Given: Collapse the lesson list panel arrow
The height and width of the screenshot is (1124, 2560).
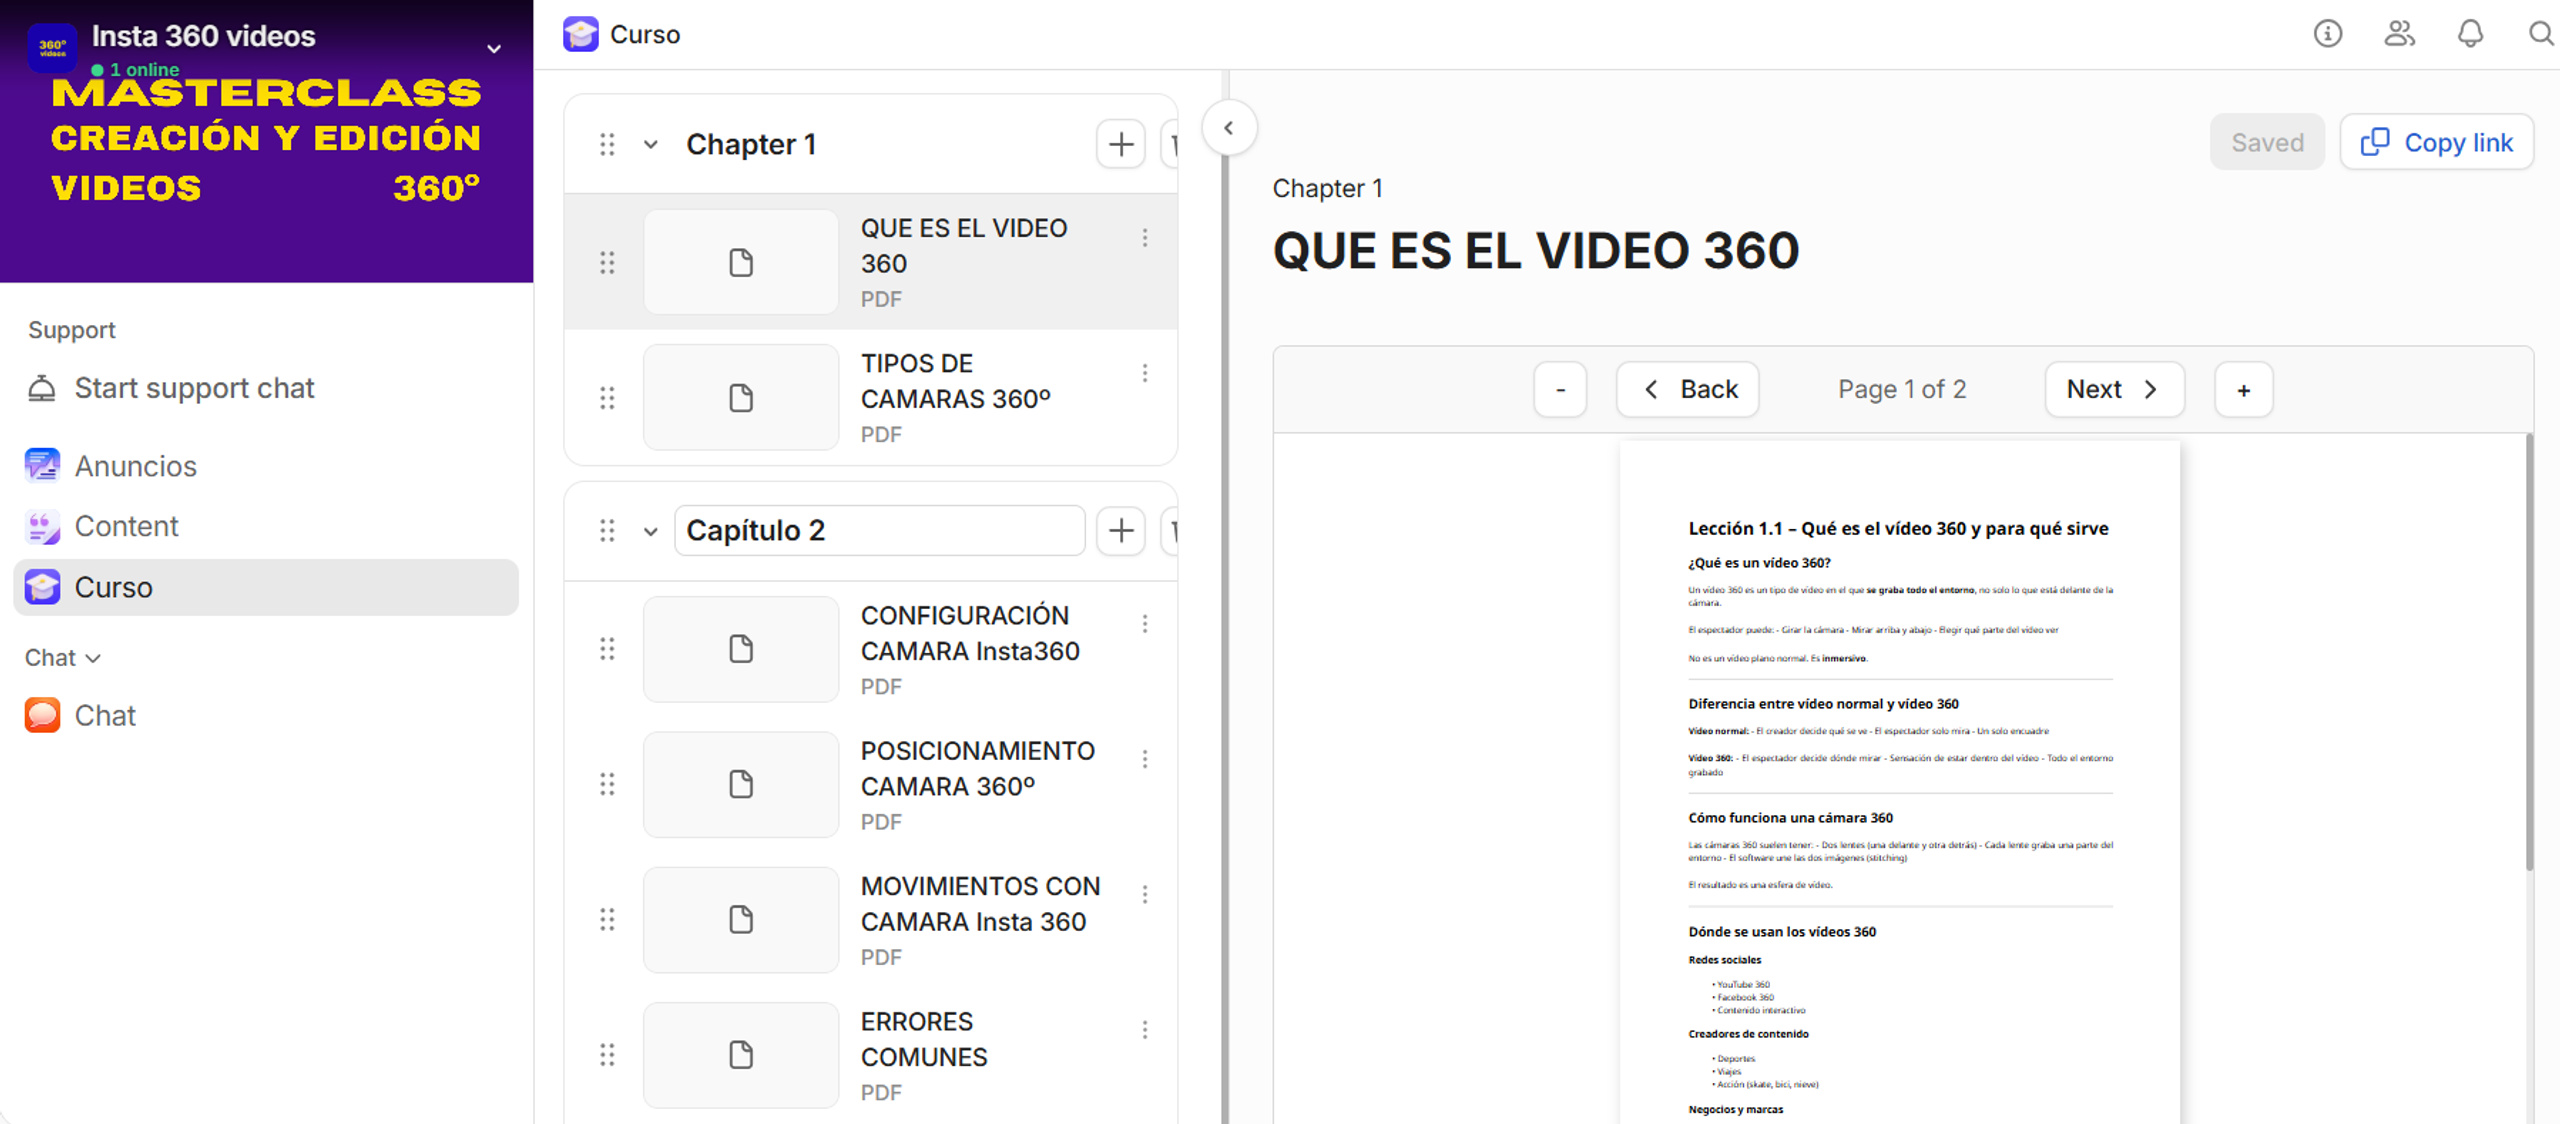Looking at the screenshot, I should [x=1229, y=128].
